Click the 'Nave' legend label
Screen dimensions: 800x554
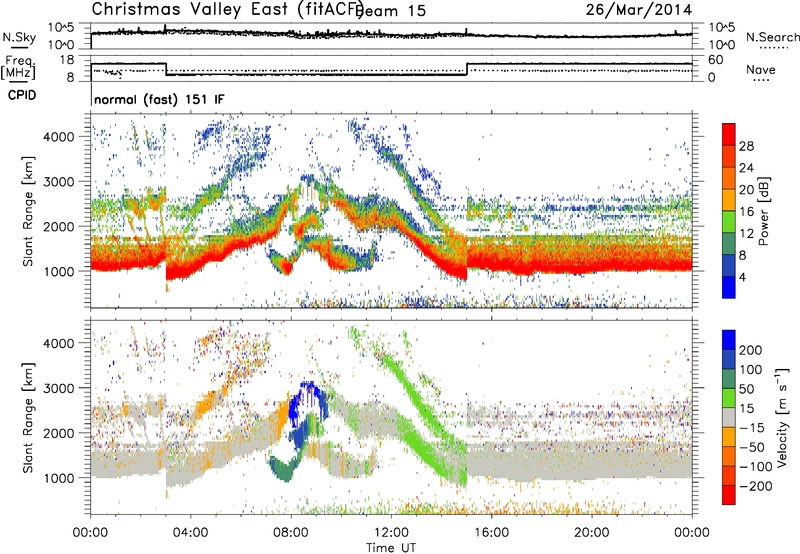760,69
